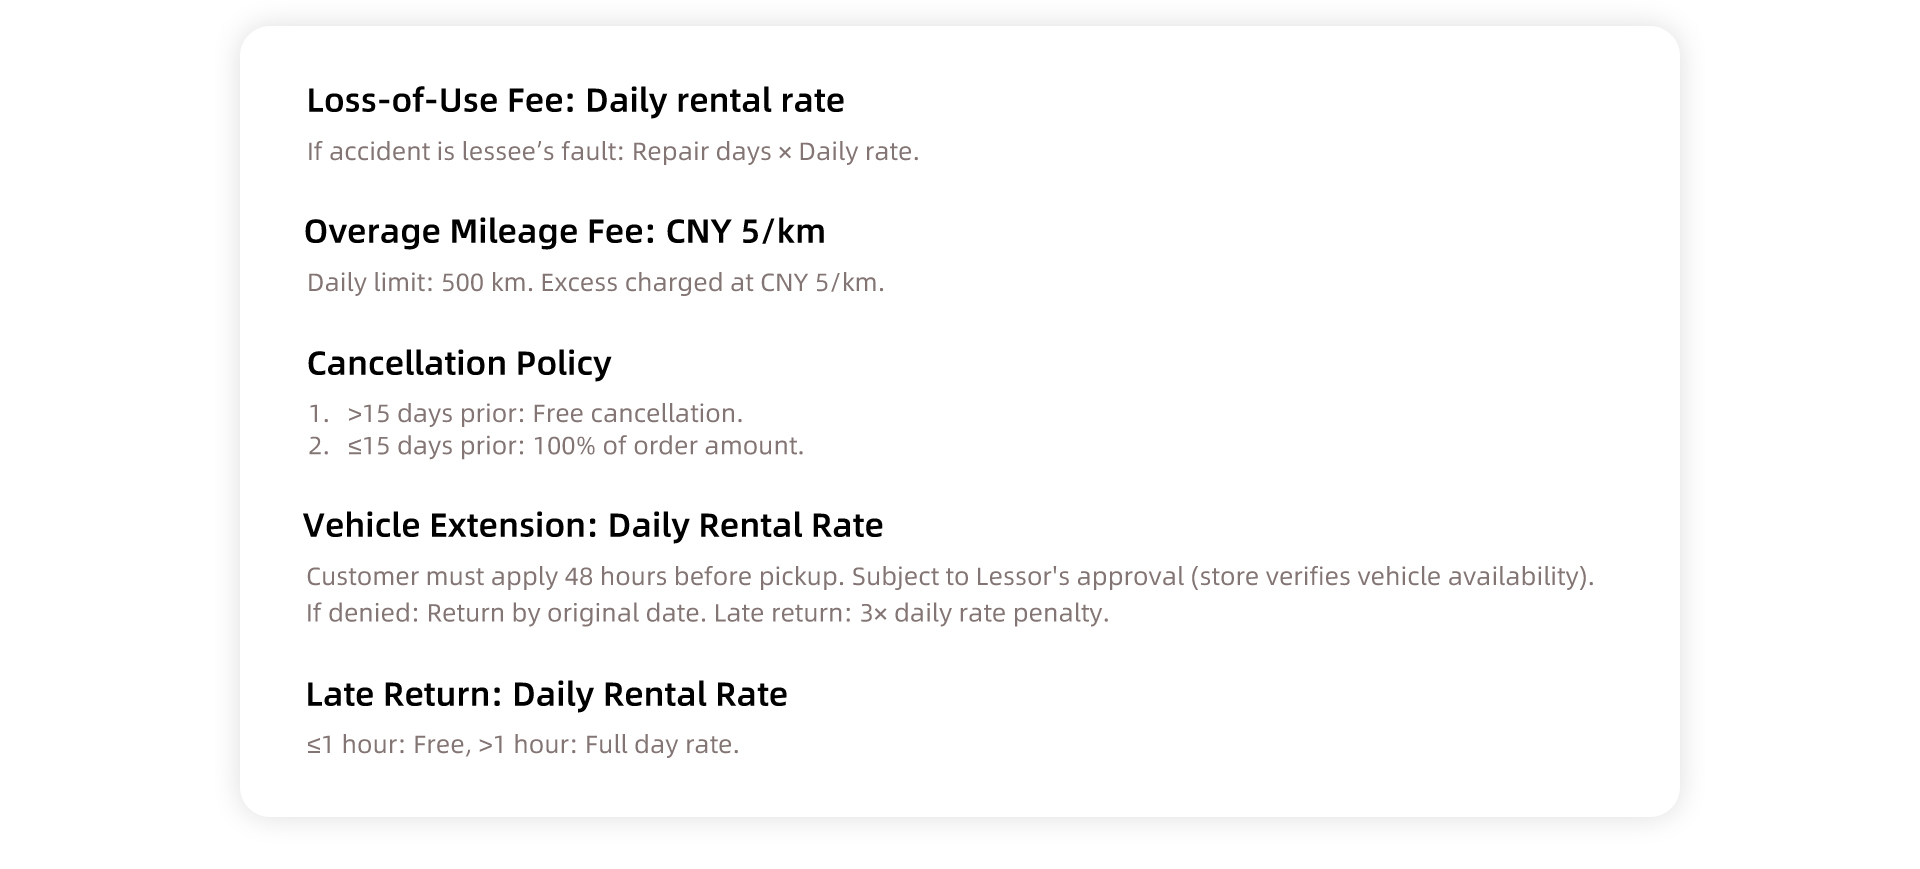The image size is (1920, 869).
Task: Click the Excess charged at CNY 5/km text
Action: click(x=712, y=282)
